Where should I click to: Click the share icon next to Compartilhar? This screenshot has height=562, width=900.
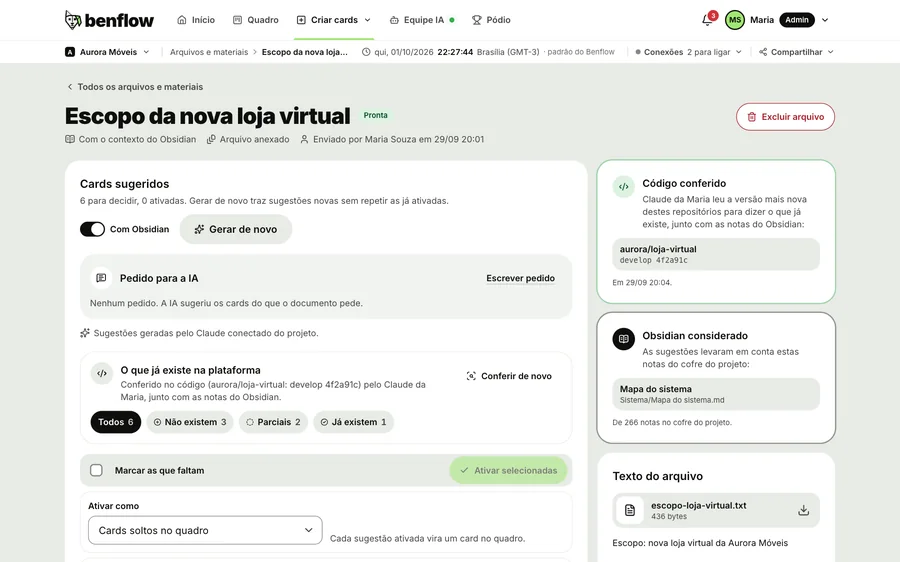pyautogui.click(x=763, y=52)
